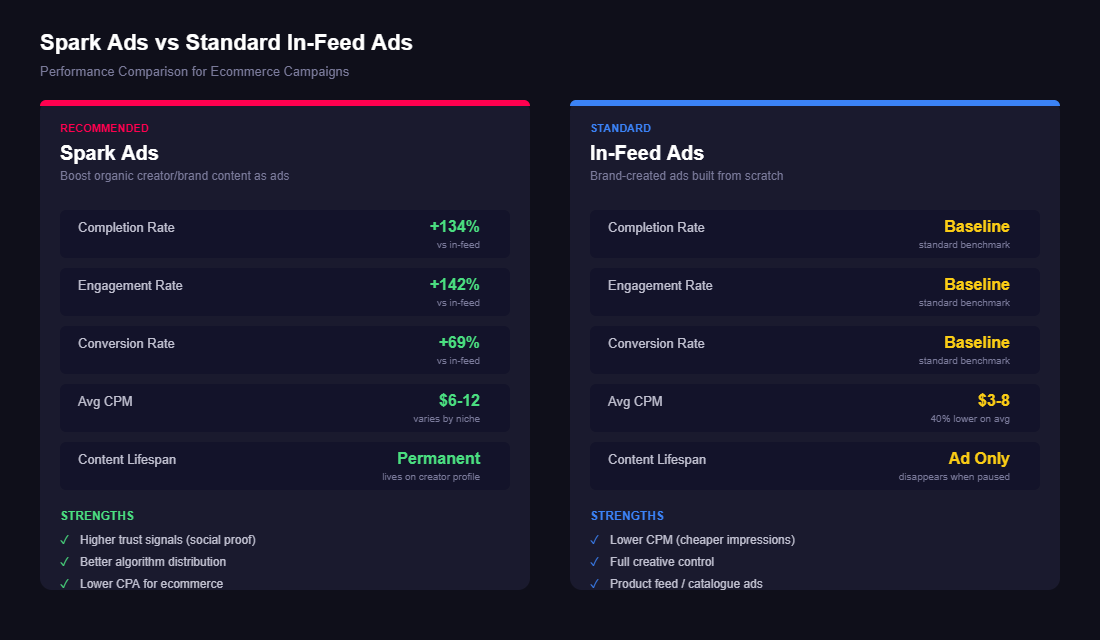Click the Engagement Rate row on In-Feed Ads

point(814,291)
